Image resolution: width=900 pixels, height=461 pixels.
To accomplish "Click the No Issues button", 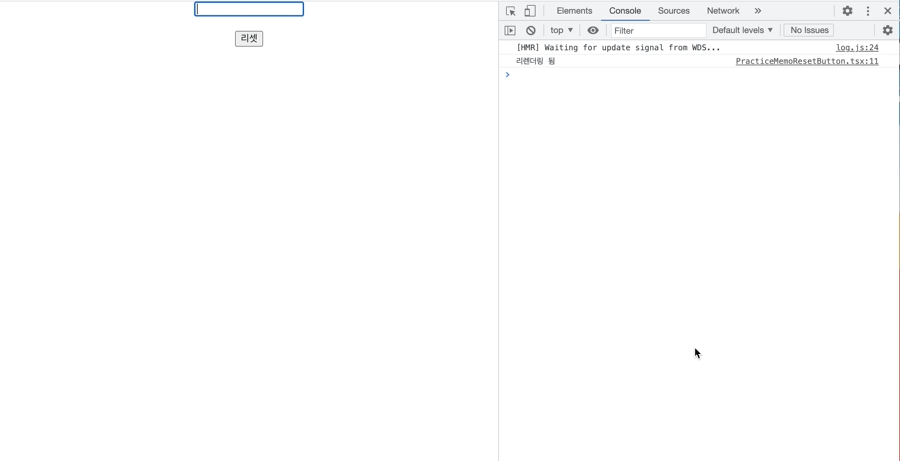I will [x=809, y=30].
